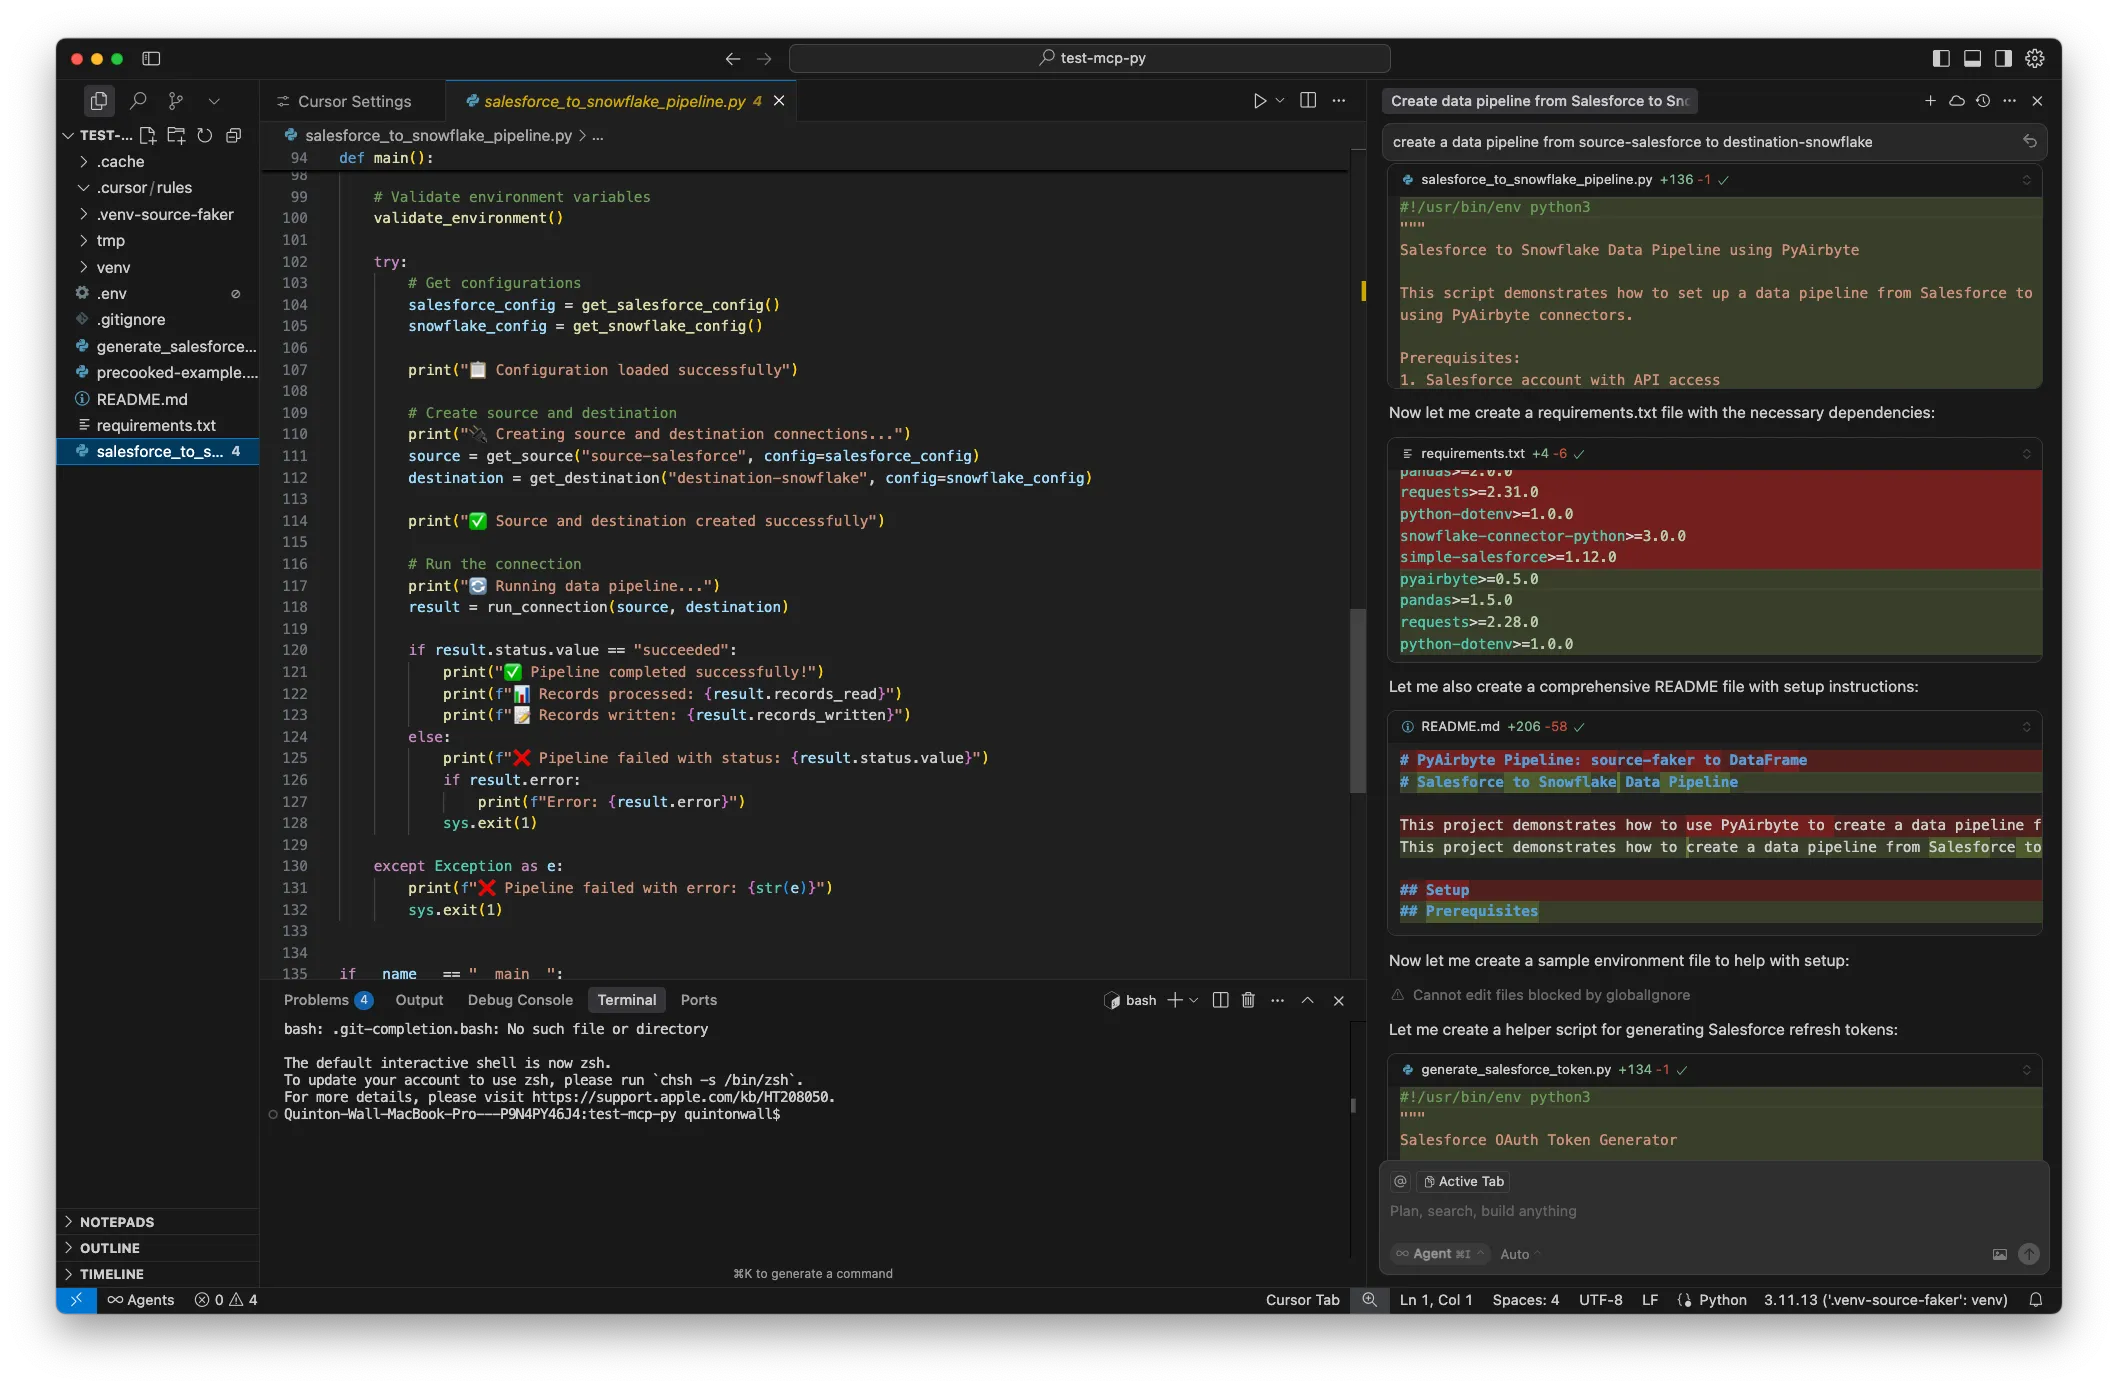Refresh the file explorer

[205, 135]
